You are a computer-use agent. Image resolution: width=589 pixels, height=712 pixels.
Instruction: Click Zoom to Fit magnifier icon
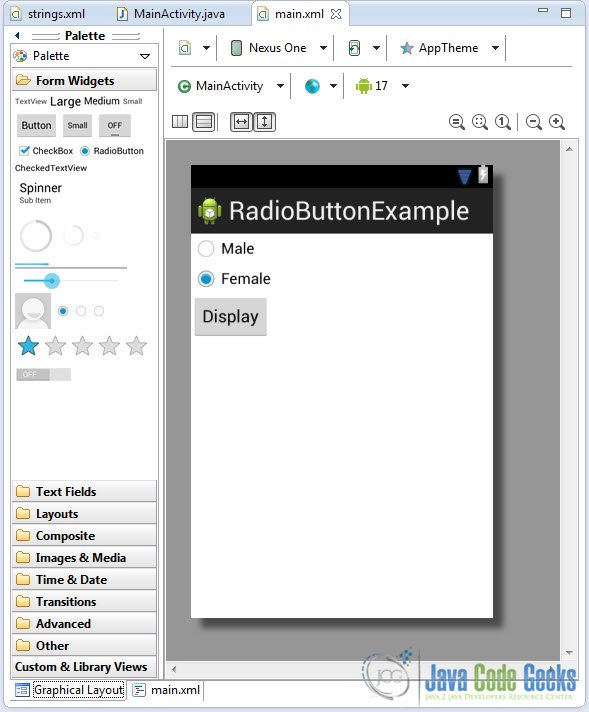coord(480,122)
